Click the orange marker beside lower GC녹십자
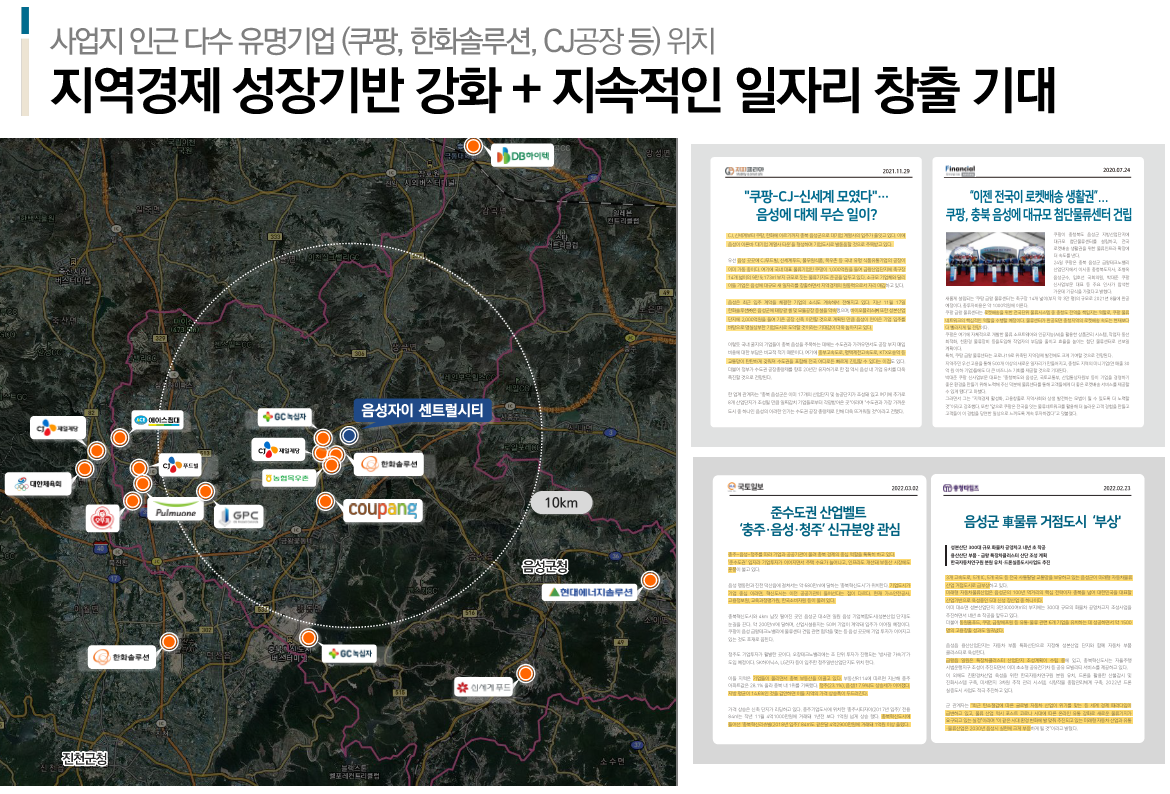1170x794 pixels. tap(308, 638)
